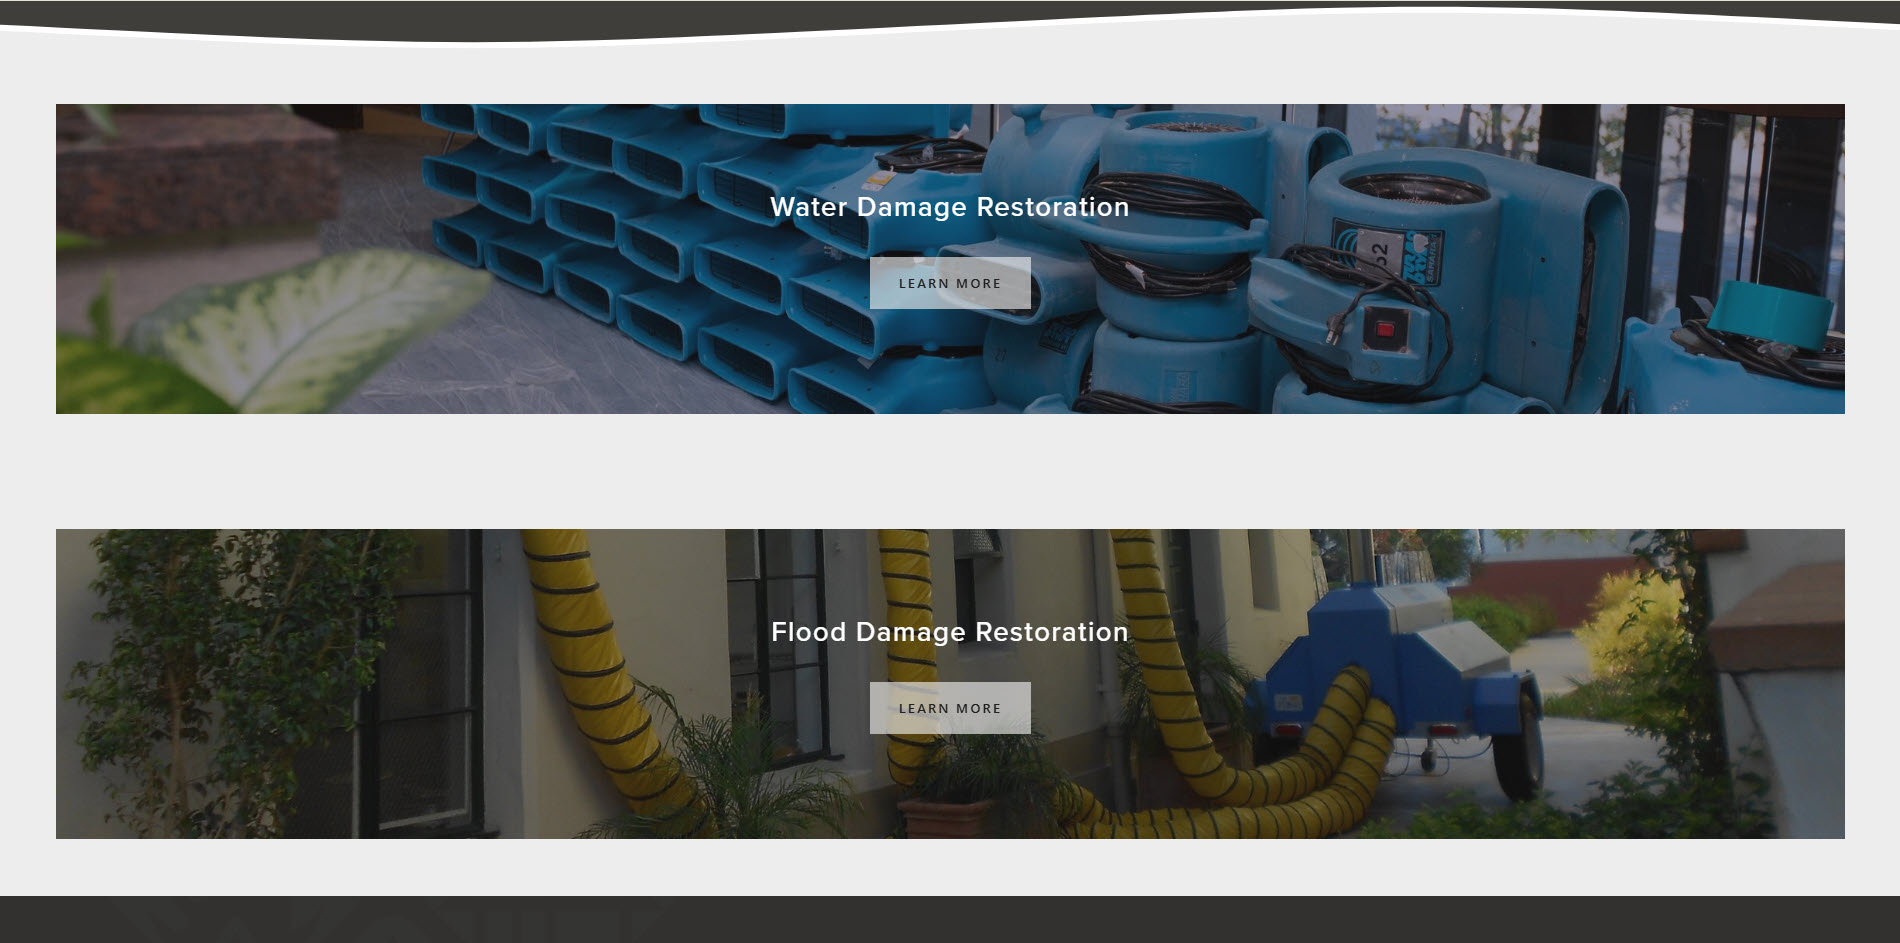Click the dark footer strip at page bottom
Screen dimensions: 1900x943
tap(950, 919)
